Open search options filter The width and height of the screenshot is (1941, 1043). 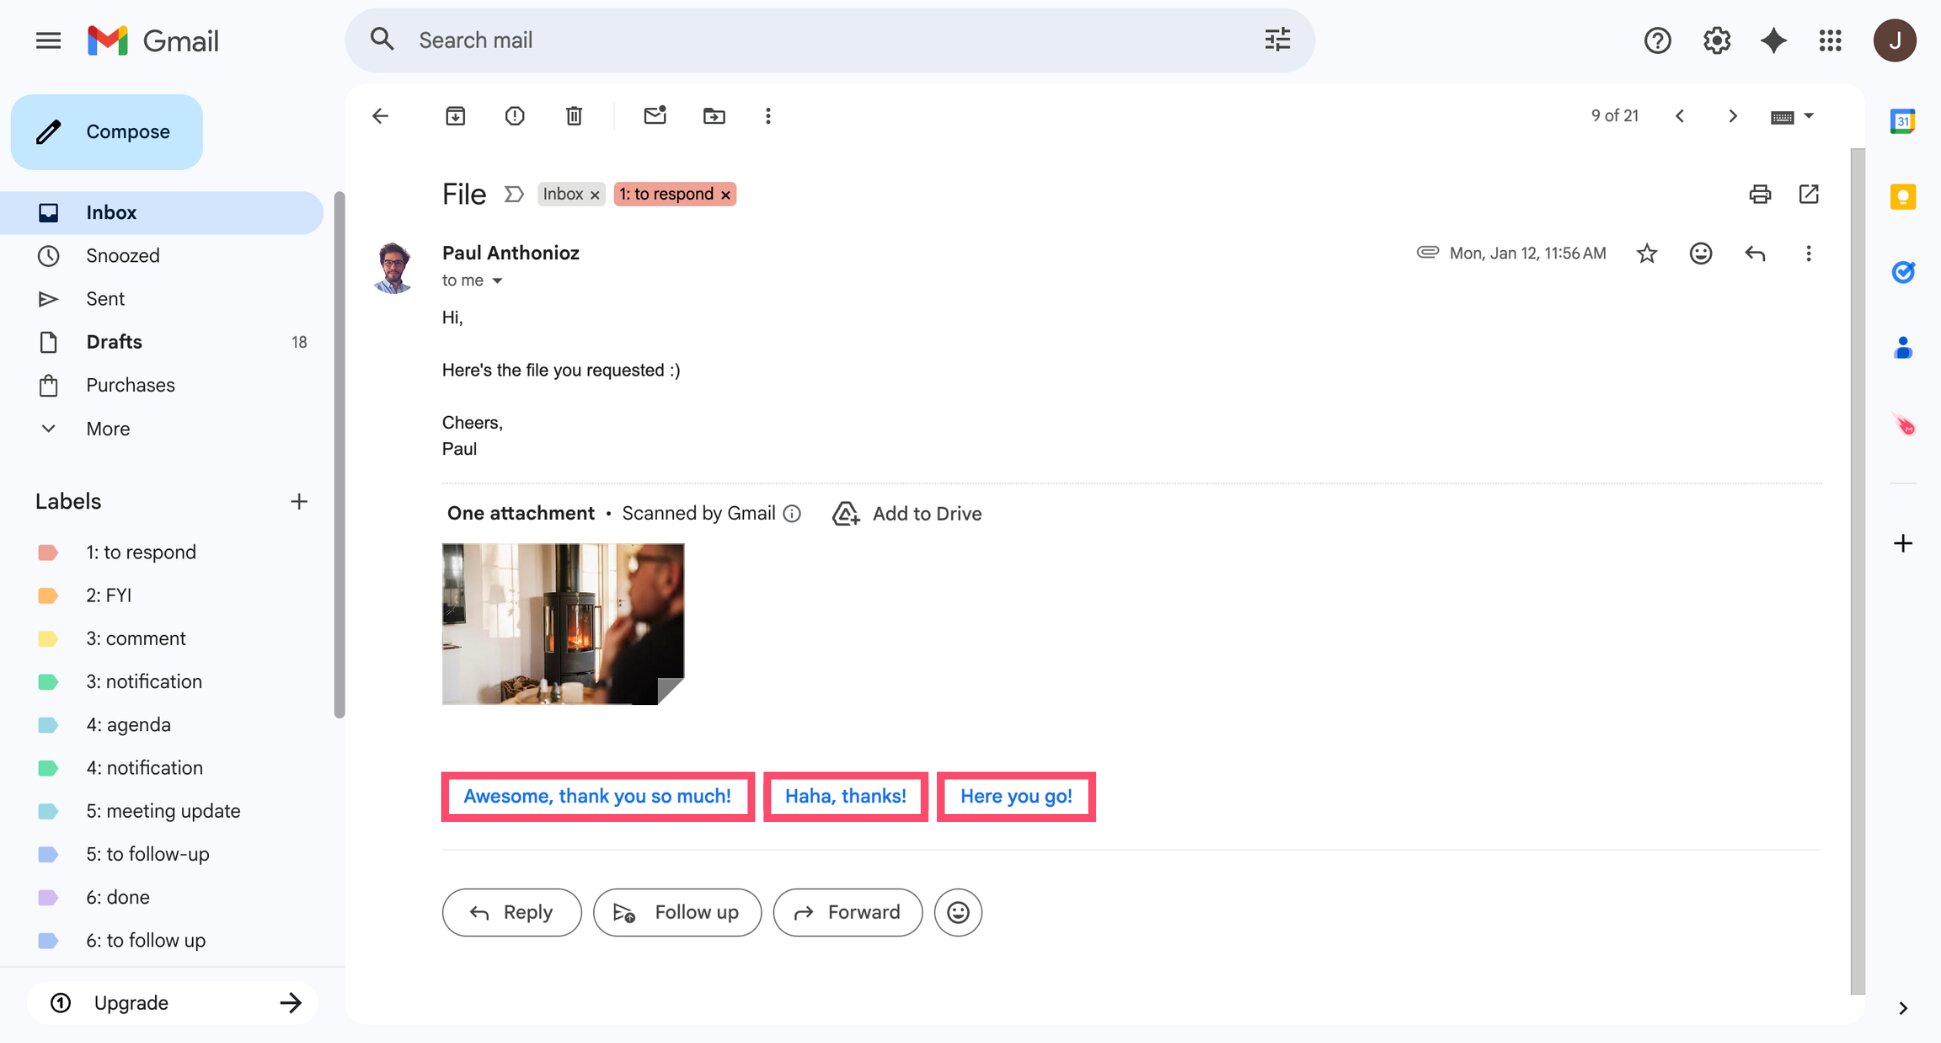(1276, 39)
